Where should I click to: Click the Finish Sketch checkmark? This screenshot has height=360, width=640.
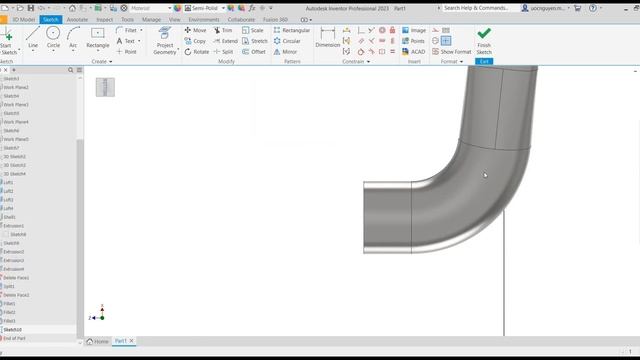click(484, 40)
